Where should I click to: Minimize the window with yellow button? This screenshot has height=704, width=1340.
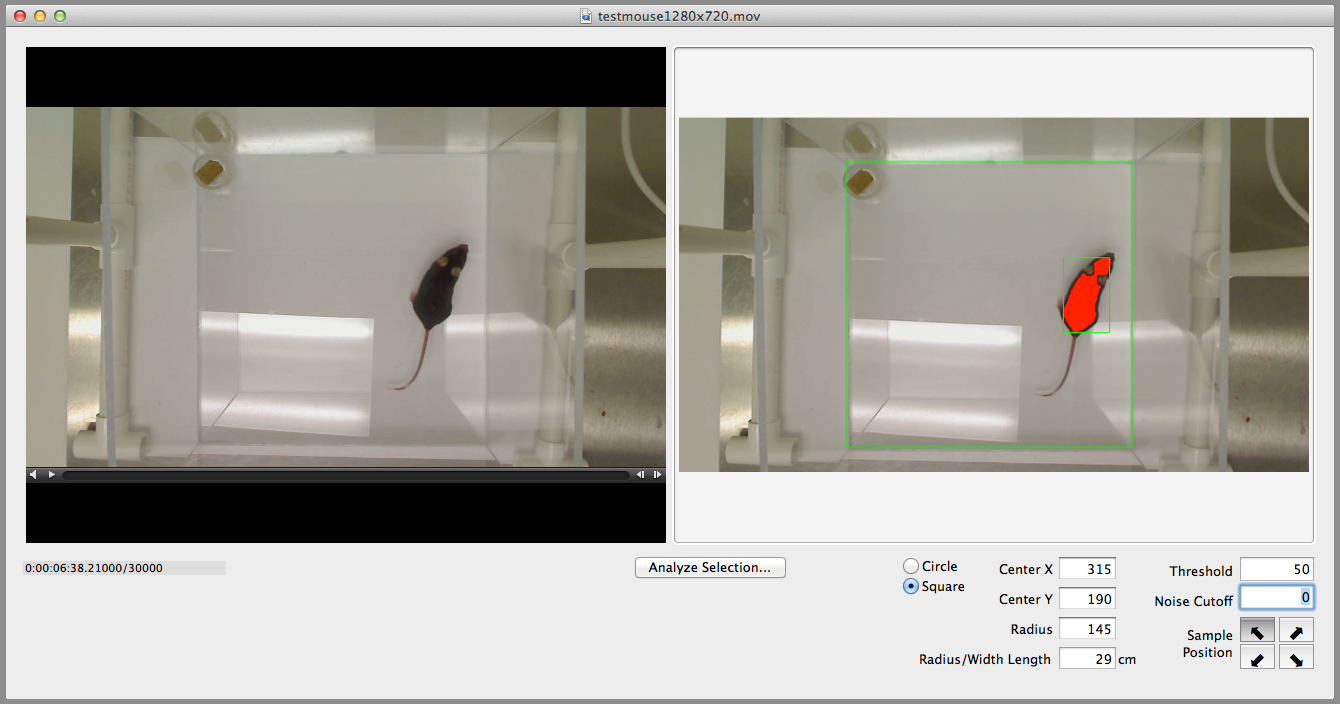[40, 16]
